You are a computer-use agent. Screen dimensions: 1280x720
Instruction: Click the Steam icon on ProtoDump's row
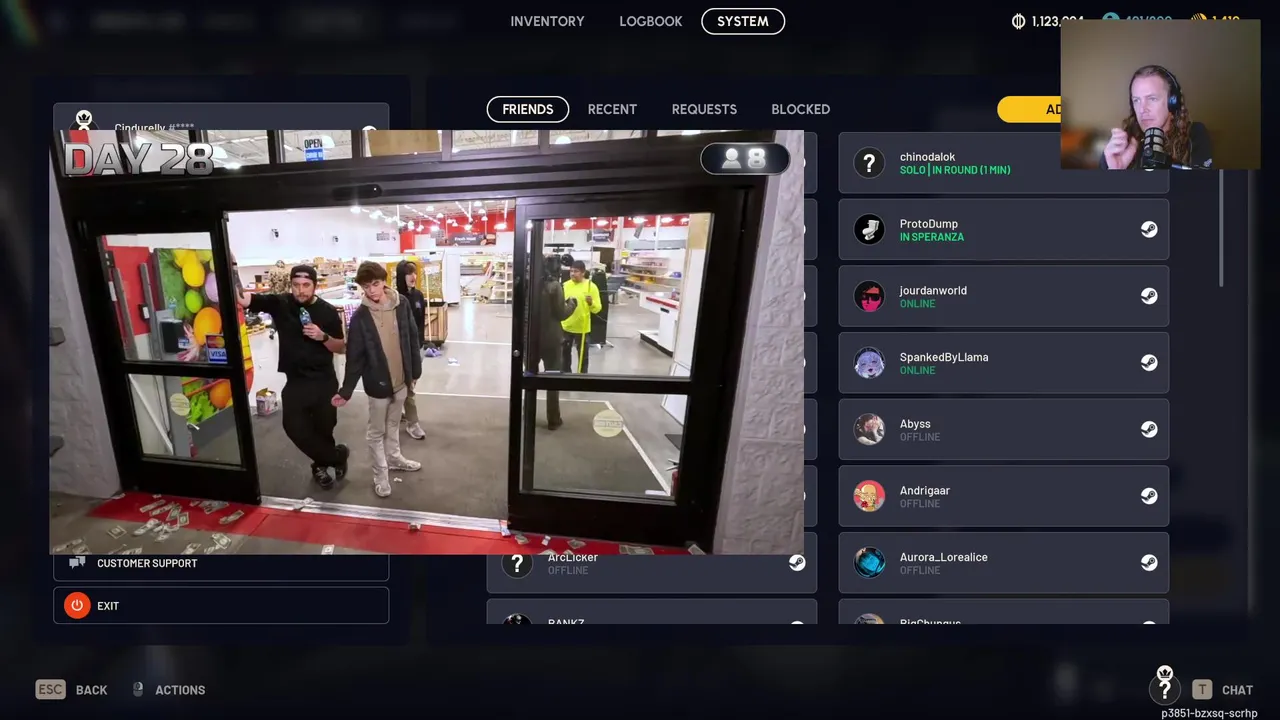click(x=1149, y=230)
